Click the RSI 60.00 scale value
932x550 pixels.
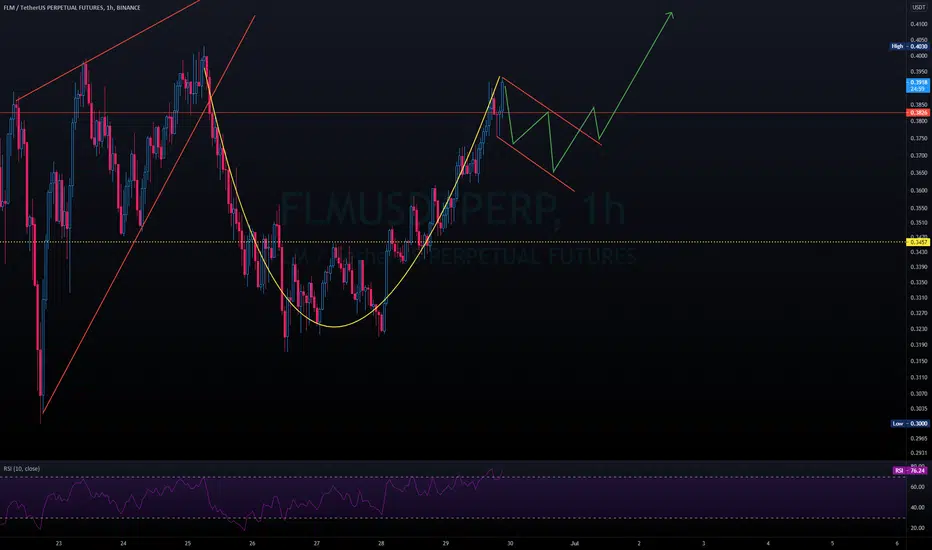pyautogui.click(x=918, y=486)
